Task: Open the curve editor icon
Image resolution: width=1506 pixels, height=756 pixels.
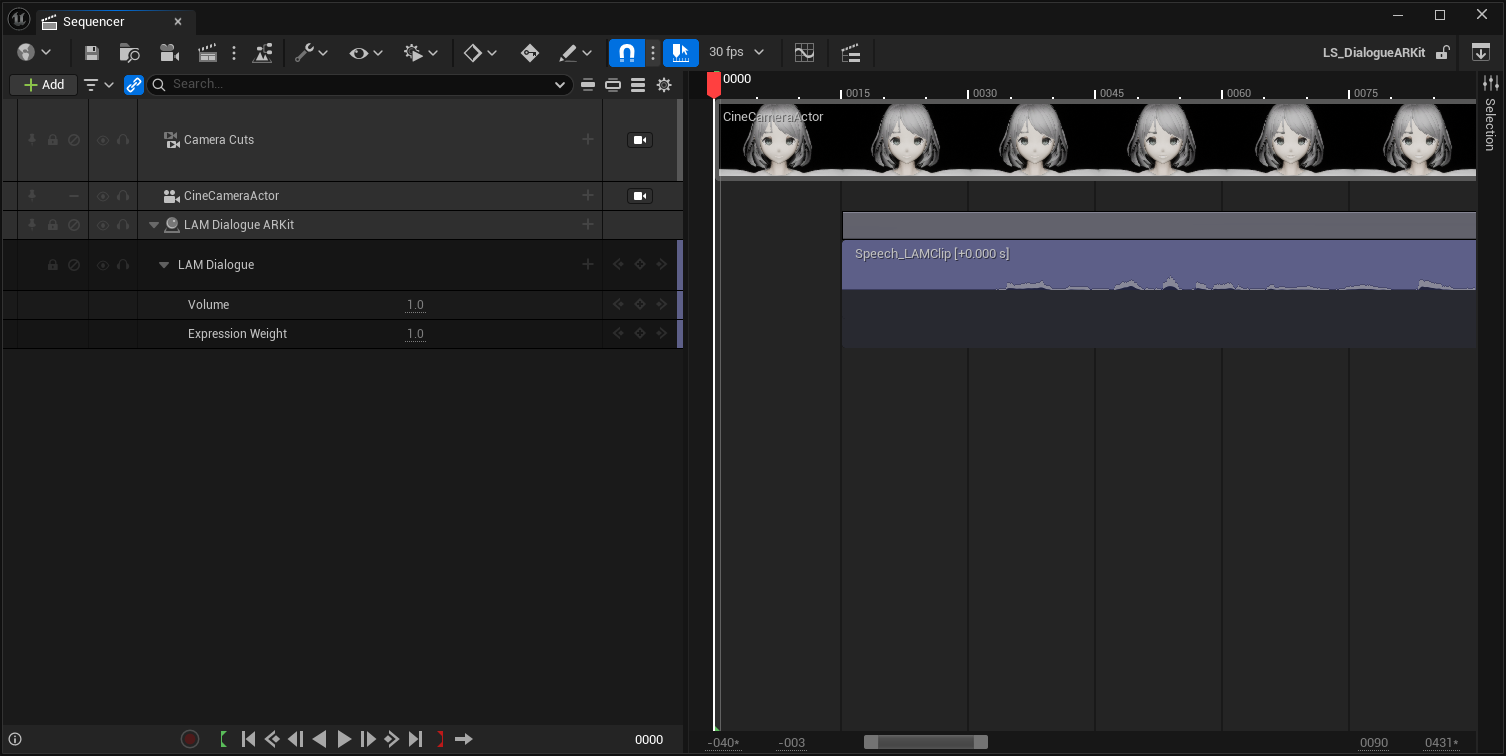Action: click(x=804, y=53)
